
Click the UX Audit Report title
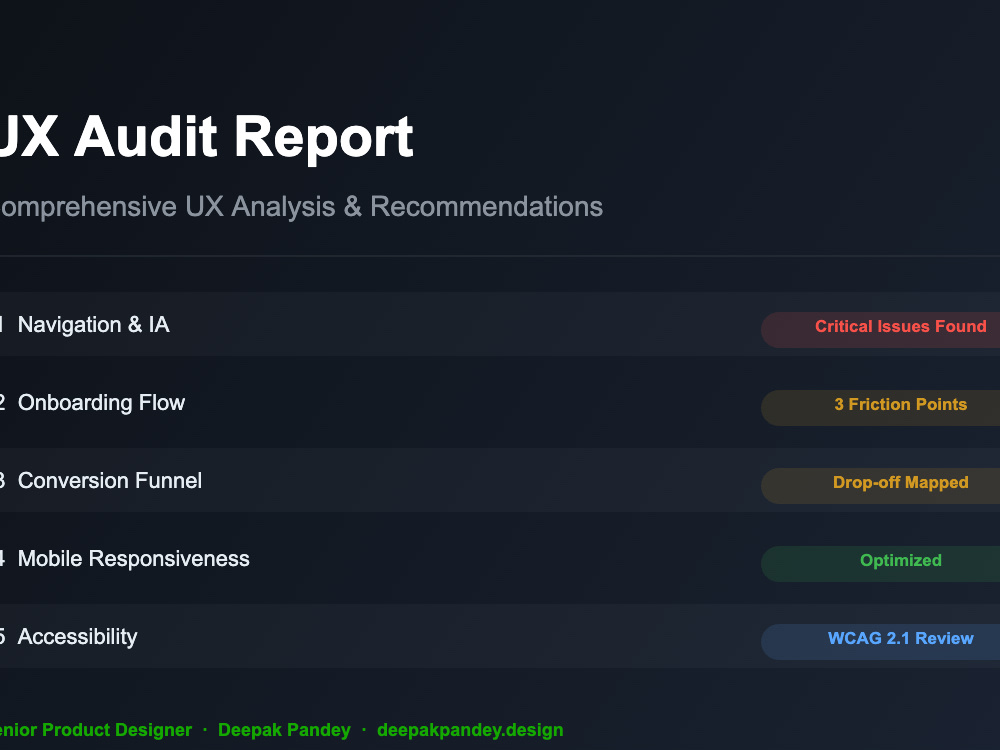pyautogui.click(x=206, y=136)
